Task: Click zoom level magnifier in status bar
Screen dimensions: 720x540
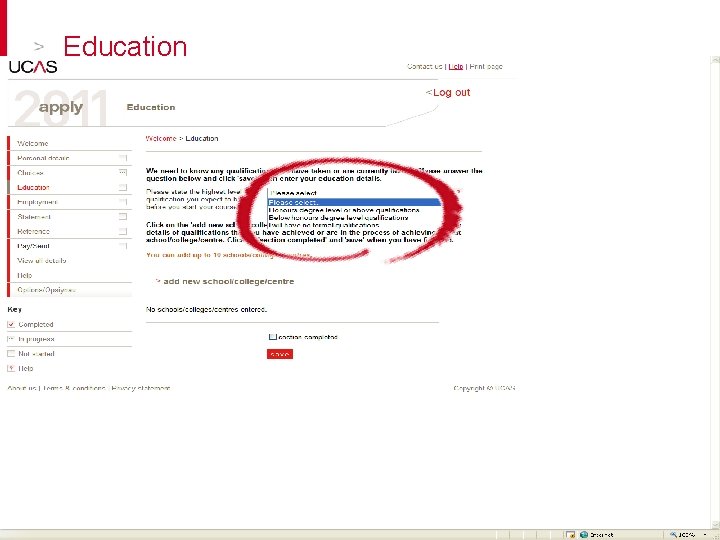Action: coord(673,534)
